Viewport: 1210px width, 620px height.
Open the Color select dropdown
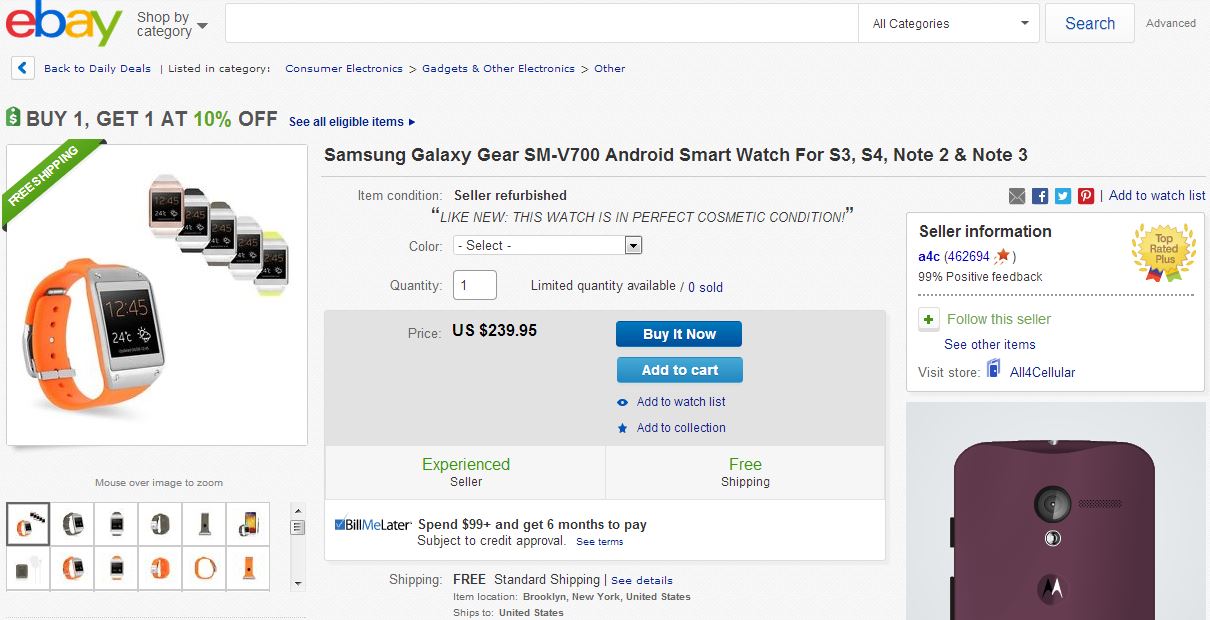pyautogui.click(x=547, y=246)
